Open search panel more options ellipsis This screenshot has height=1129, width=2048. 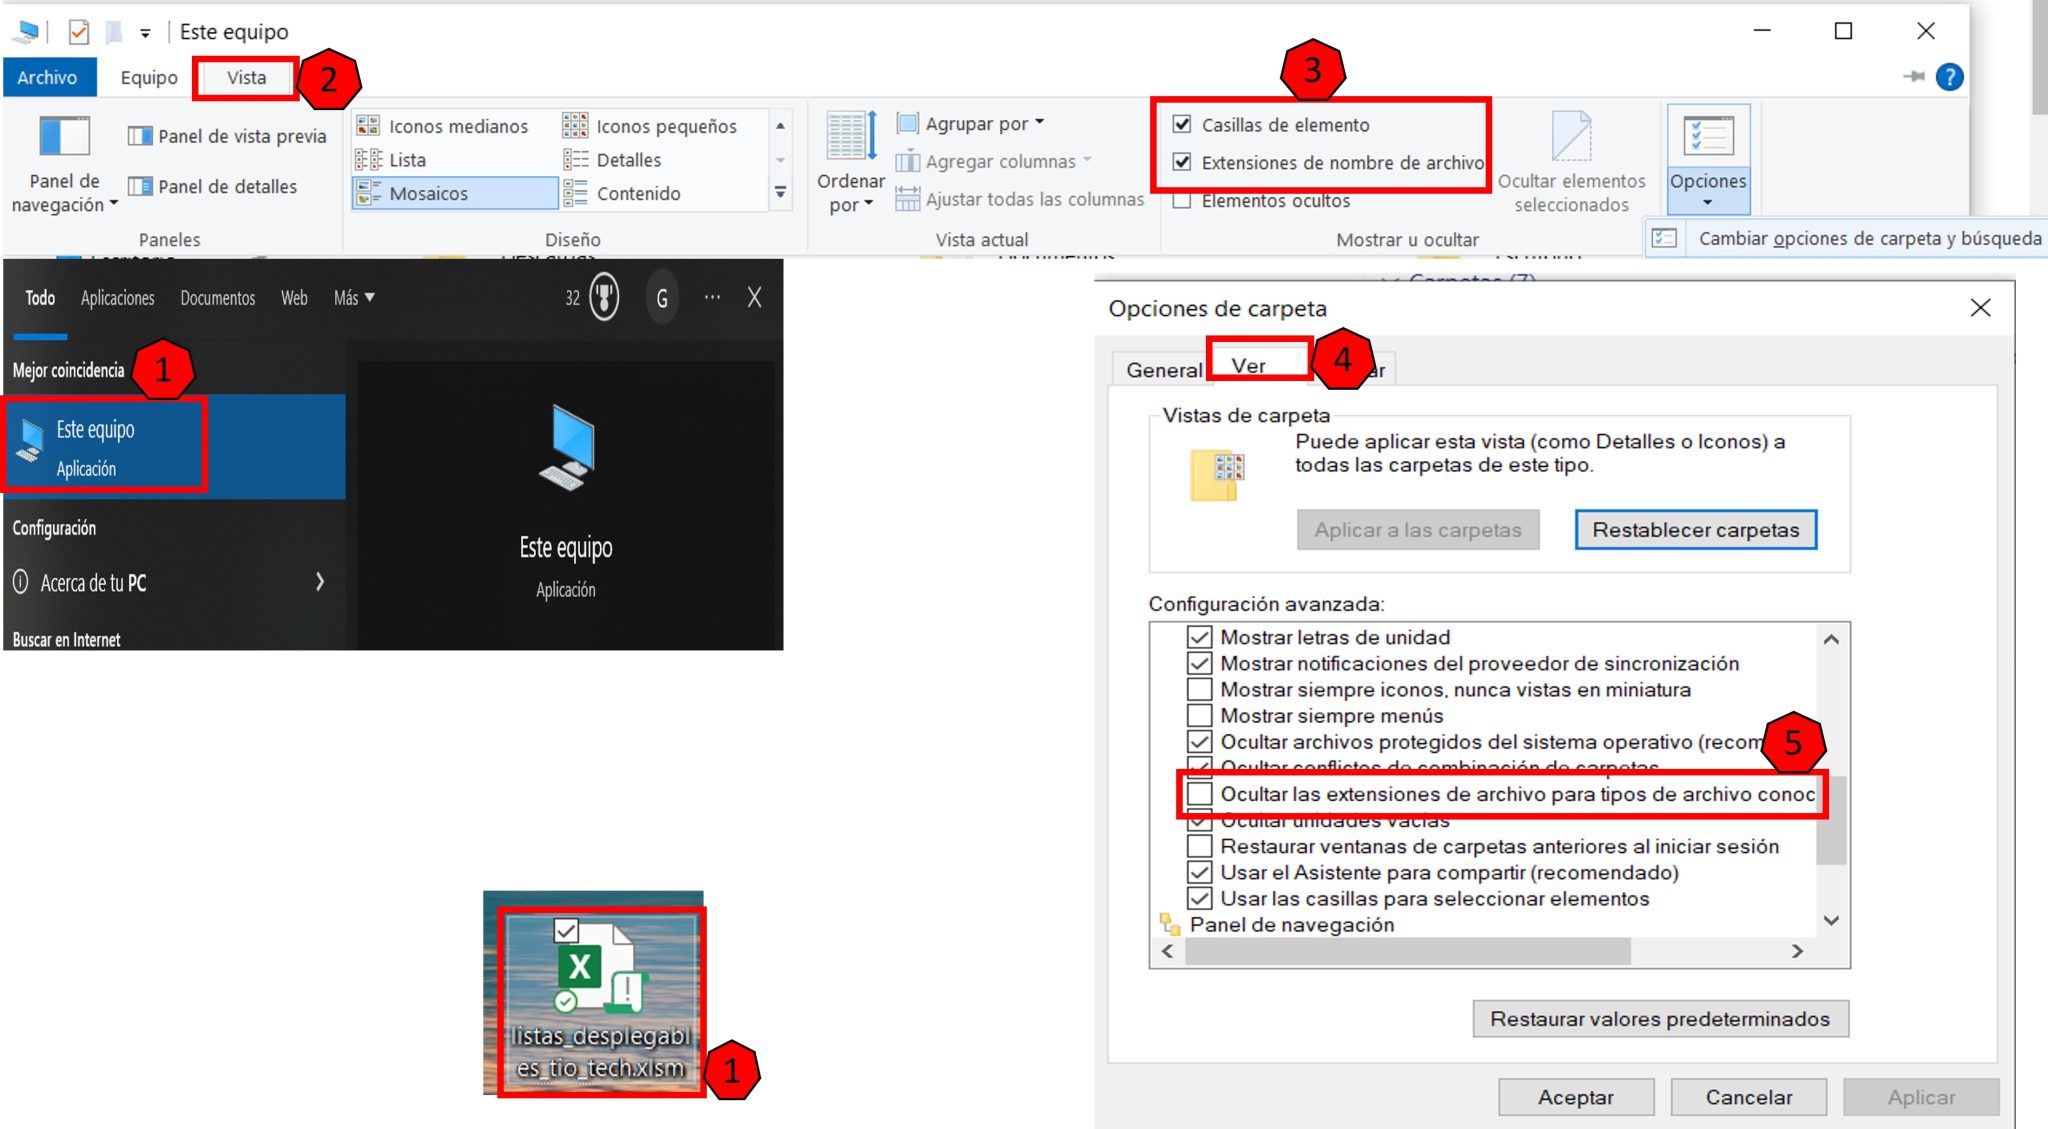point(712,297)
